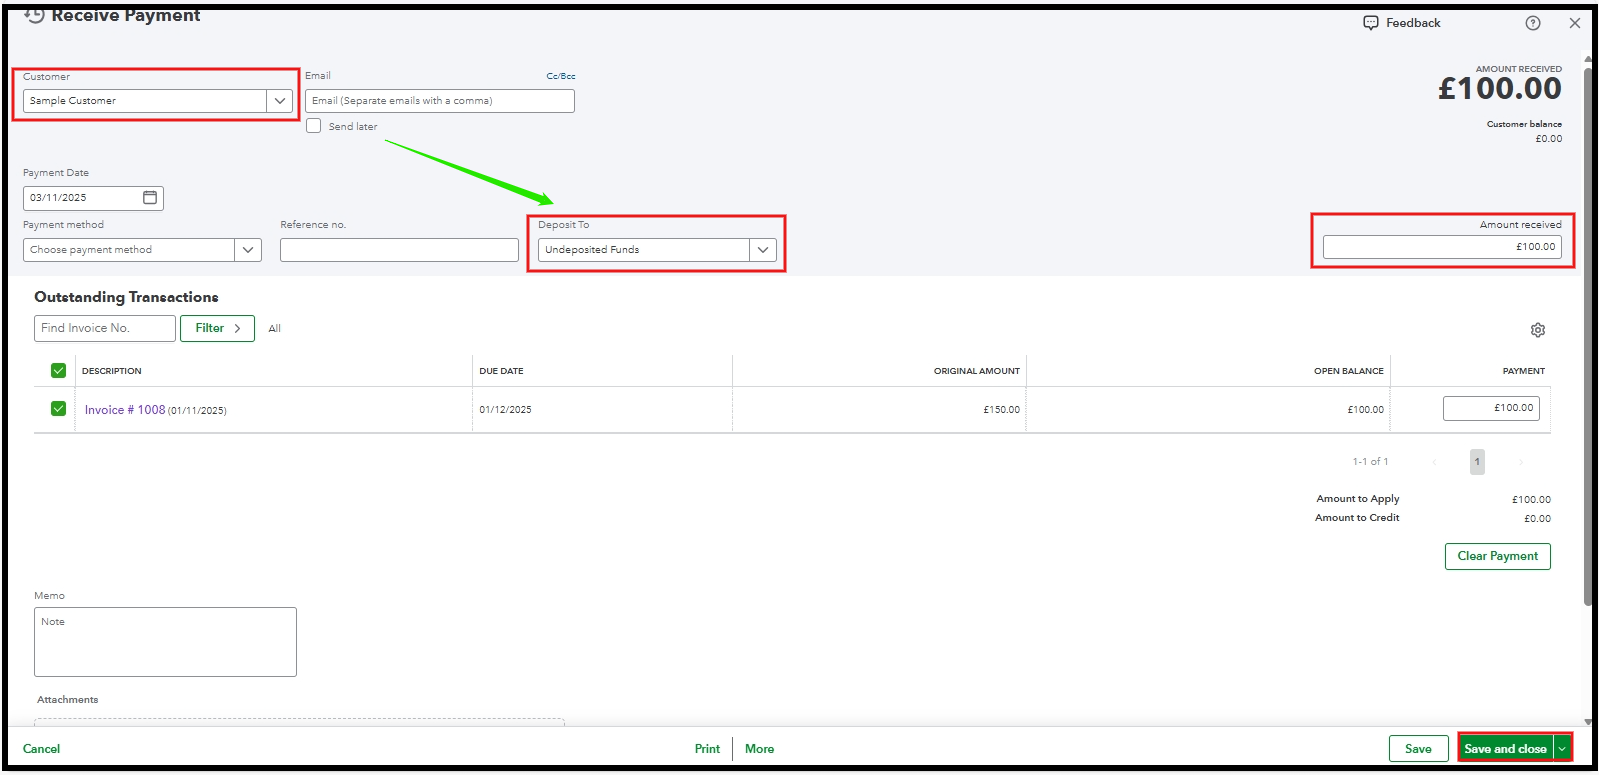1599x775 pixels.
Task: Close the Receive Payment window
Action: [1575, 23]
